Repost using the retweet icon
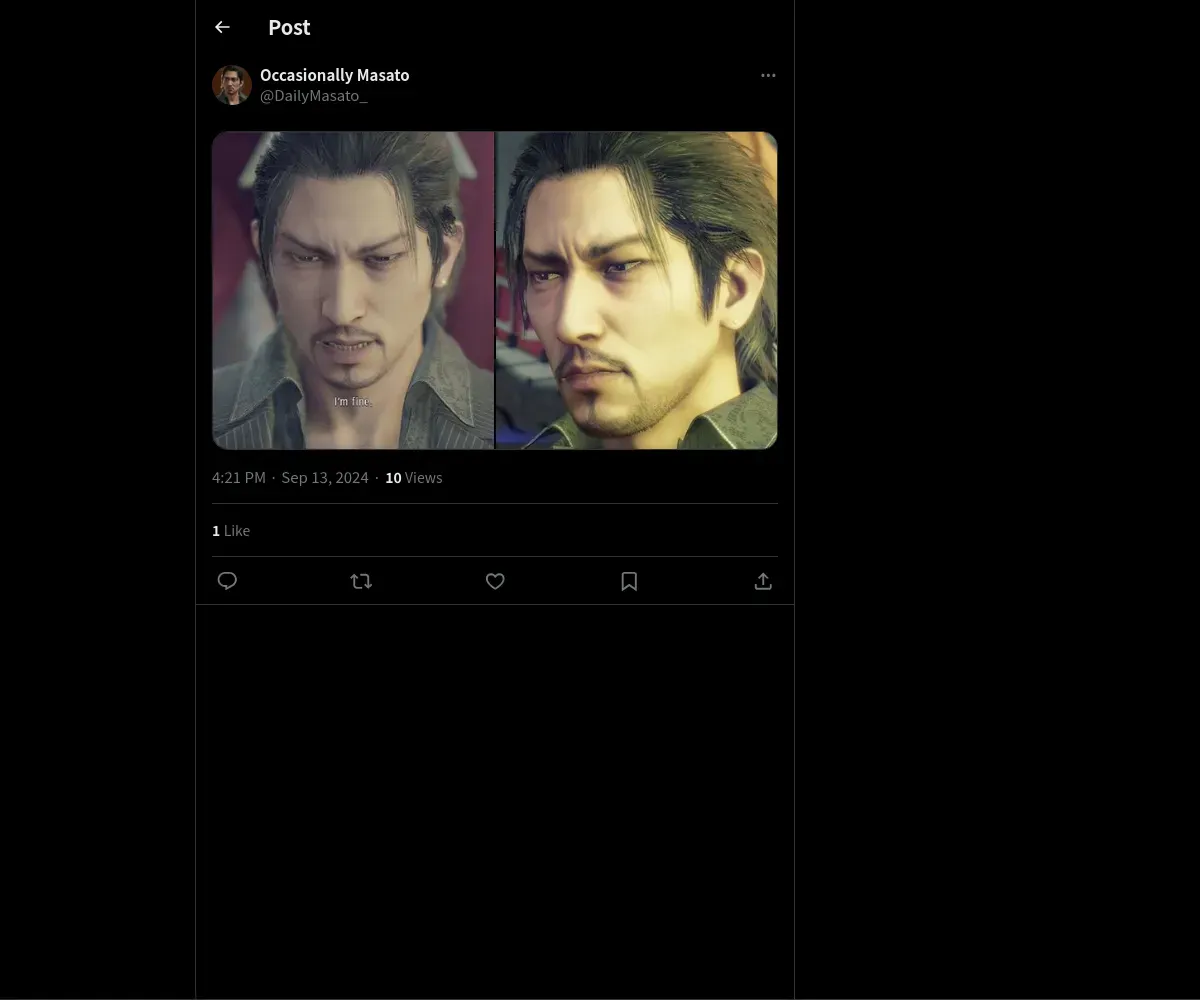The width and height of the screenshot is (1200, 1000). [x=361, y=581]
